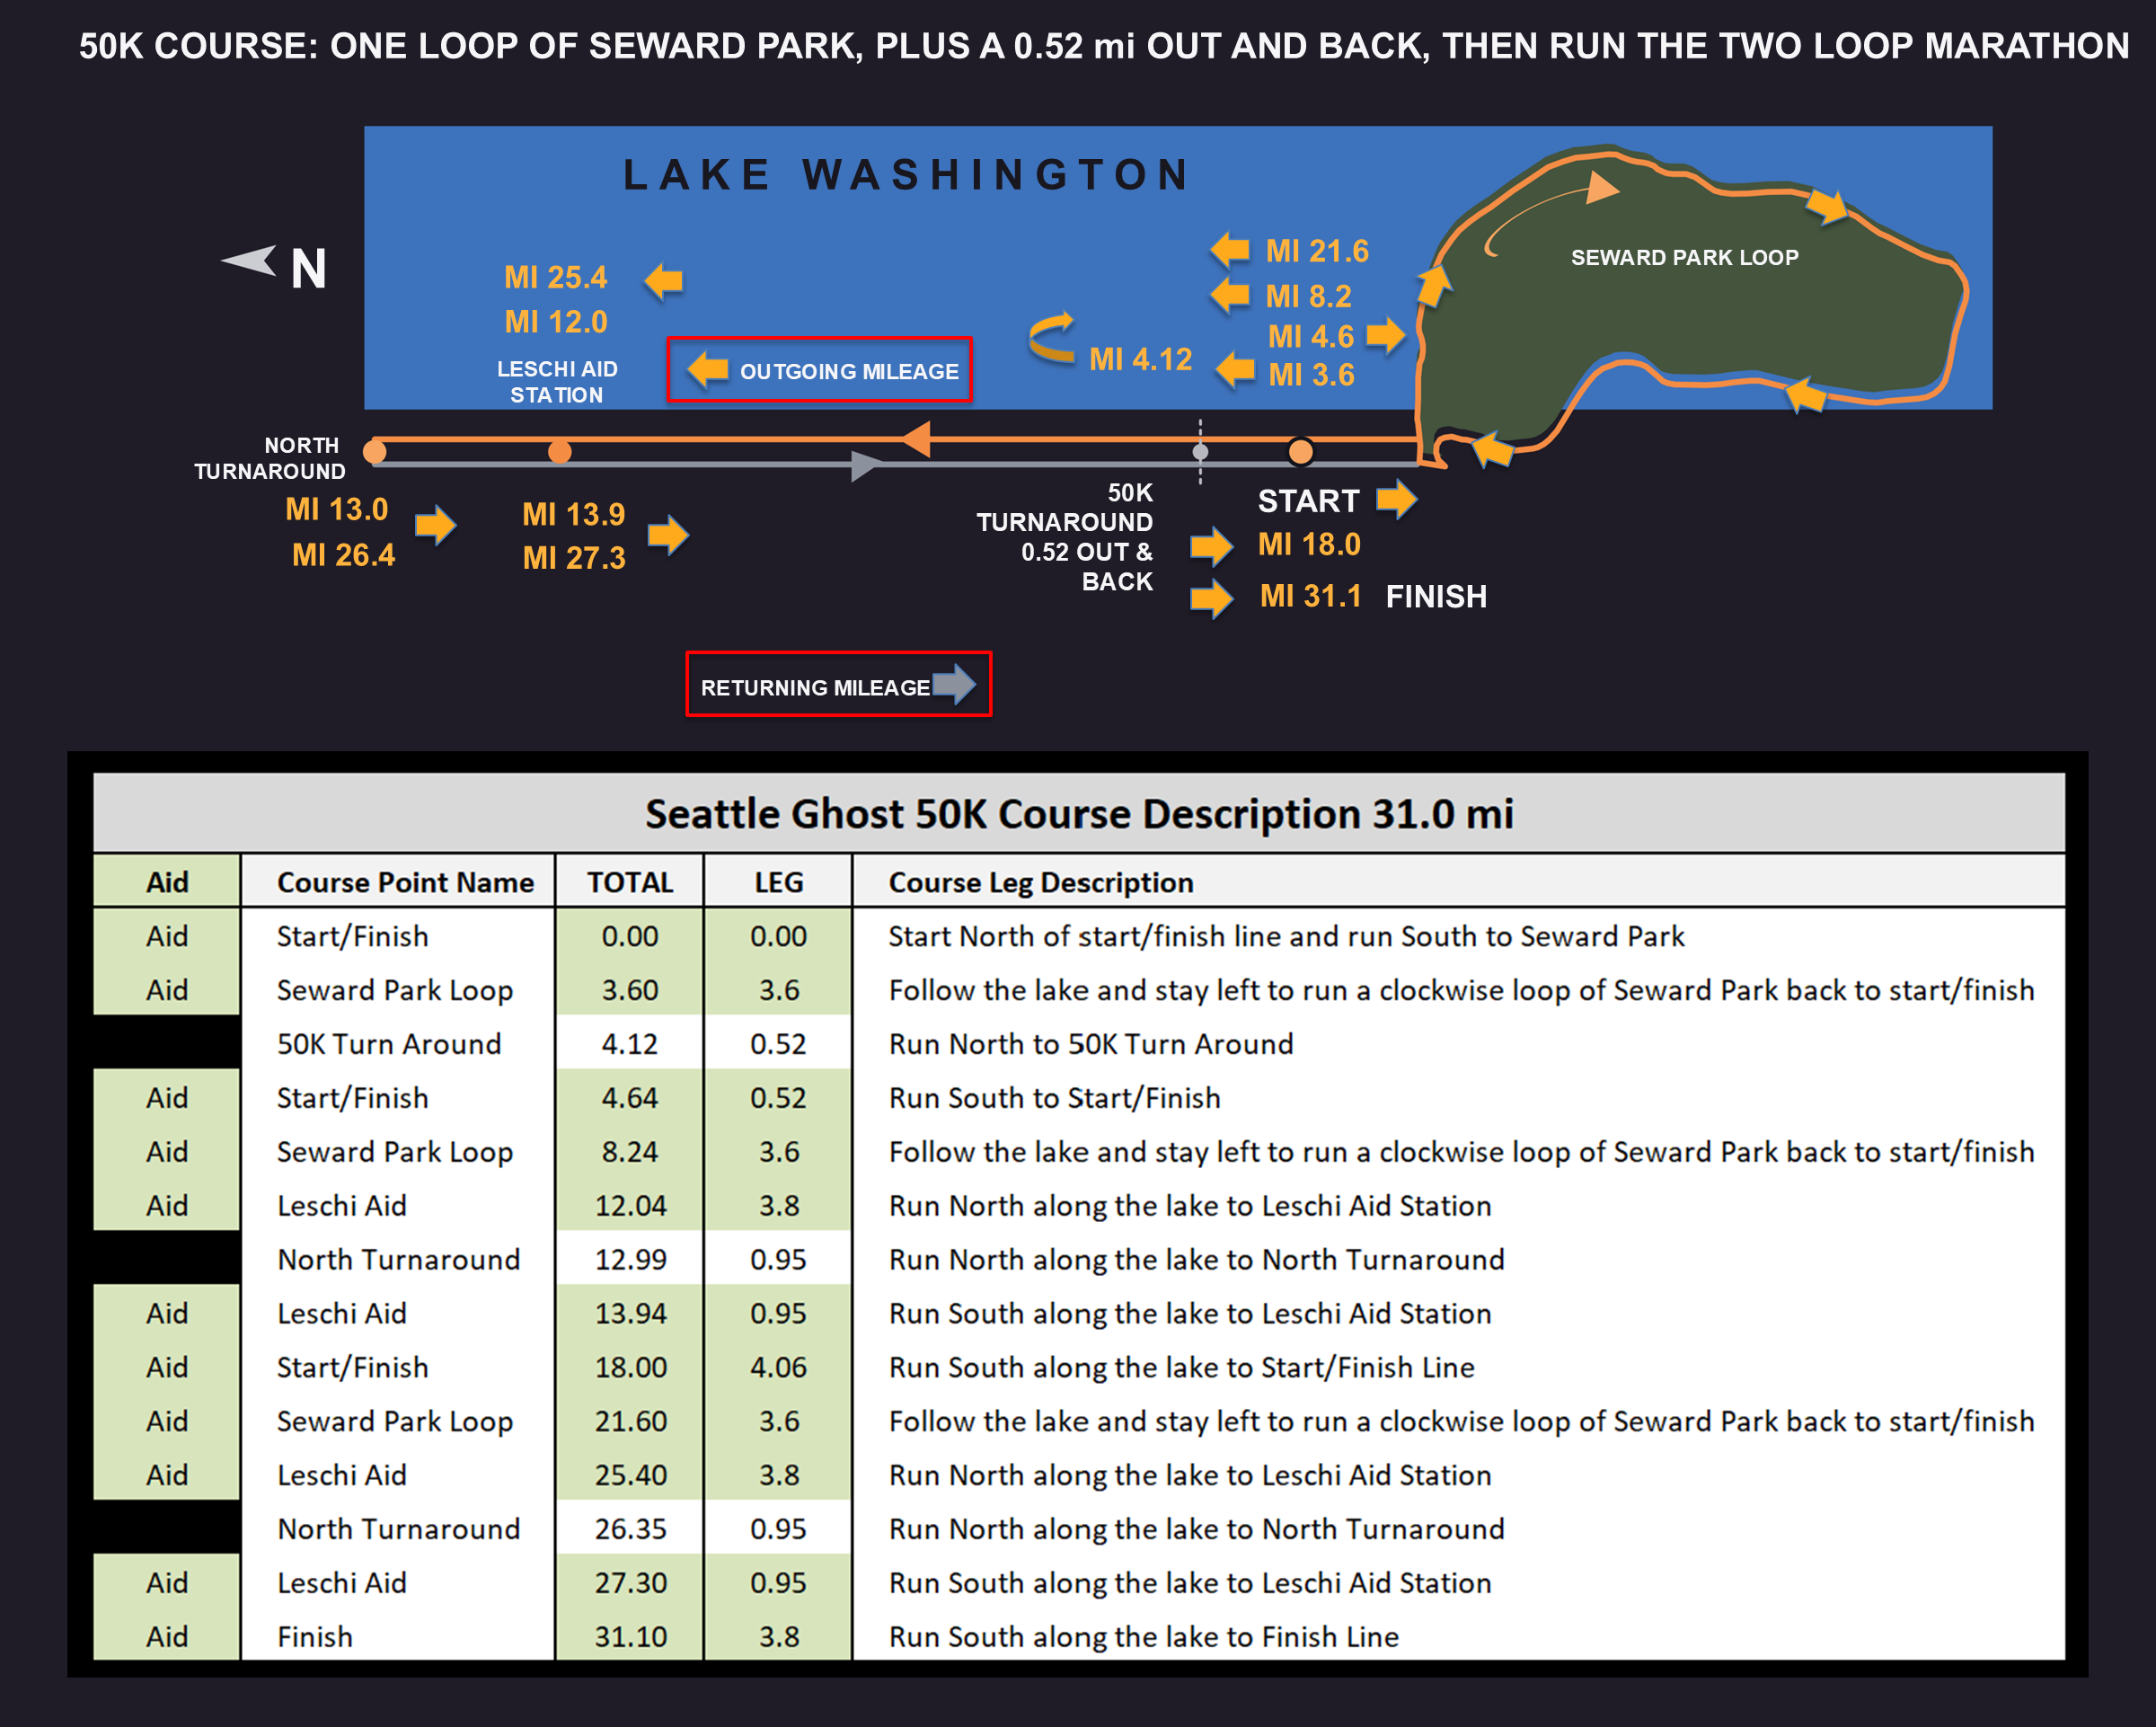Click the curved U-turn arrow near MI 4.12

click(x=1052, y=338)
